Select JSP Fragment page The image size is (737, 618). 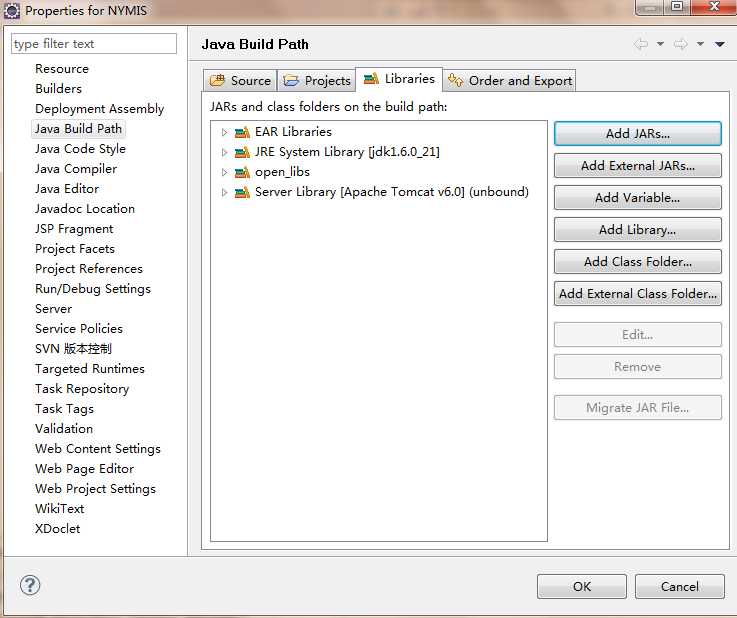(x=74, y=229)
